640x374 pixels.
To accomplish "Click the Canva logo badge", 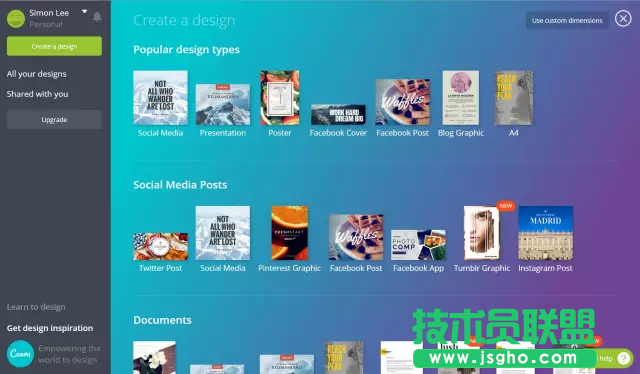I will [x=20, y=354].
